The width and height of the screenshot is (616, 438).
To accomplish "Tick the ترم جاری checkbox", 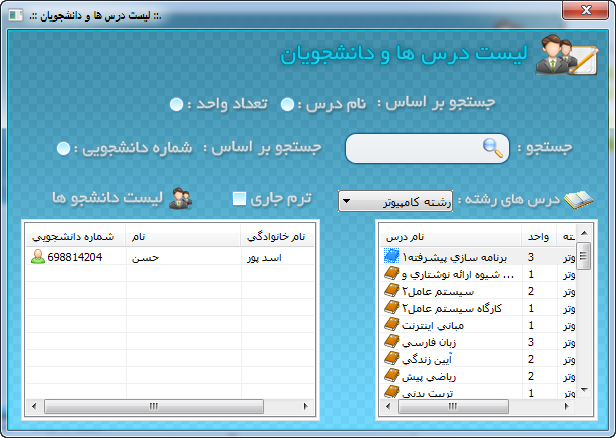I will tap(239, 199).
